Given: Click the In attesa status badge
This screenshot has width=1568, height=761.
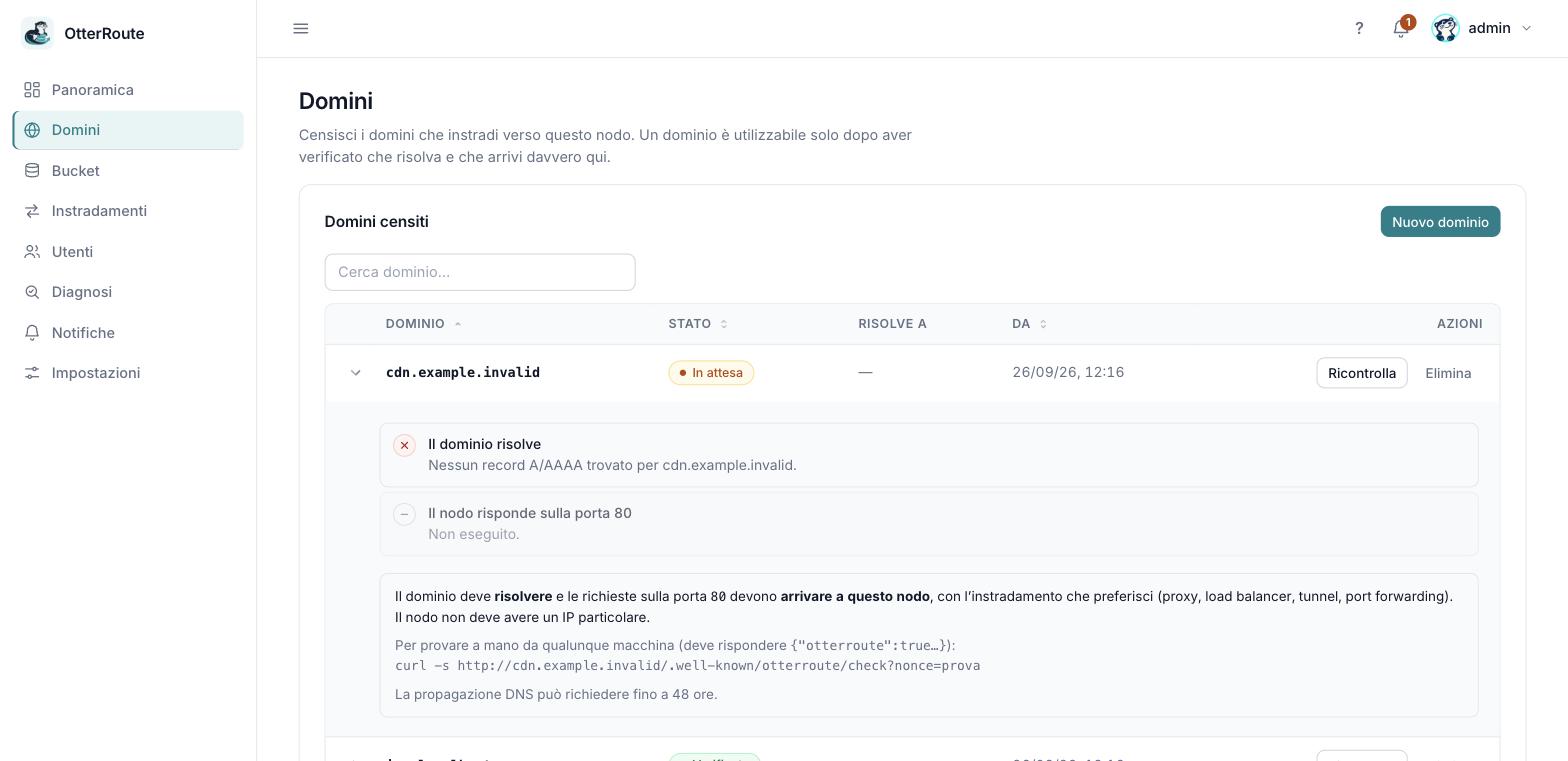Looking at the screenshot, I should (x=711, y=373).
